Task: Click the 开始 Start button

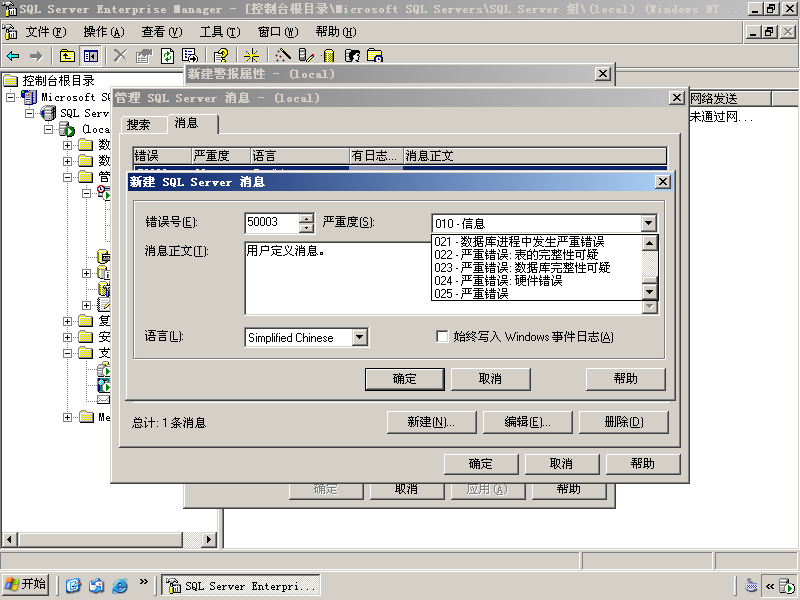Action: coord(26,585)
